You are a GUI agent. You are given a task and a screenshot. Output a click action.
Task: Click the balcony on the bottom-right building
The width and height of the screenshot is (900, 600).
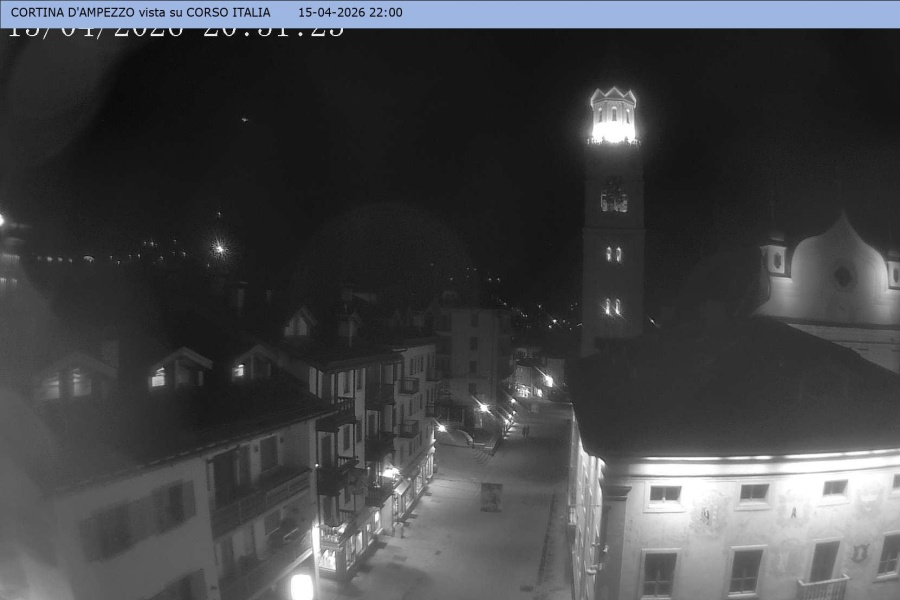coord(822,588)
